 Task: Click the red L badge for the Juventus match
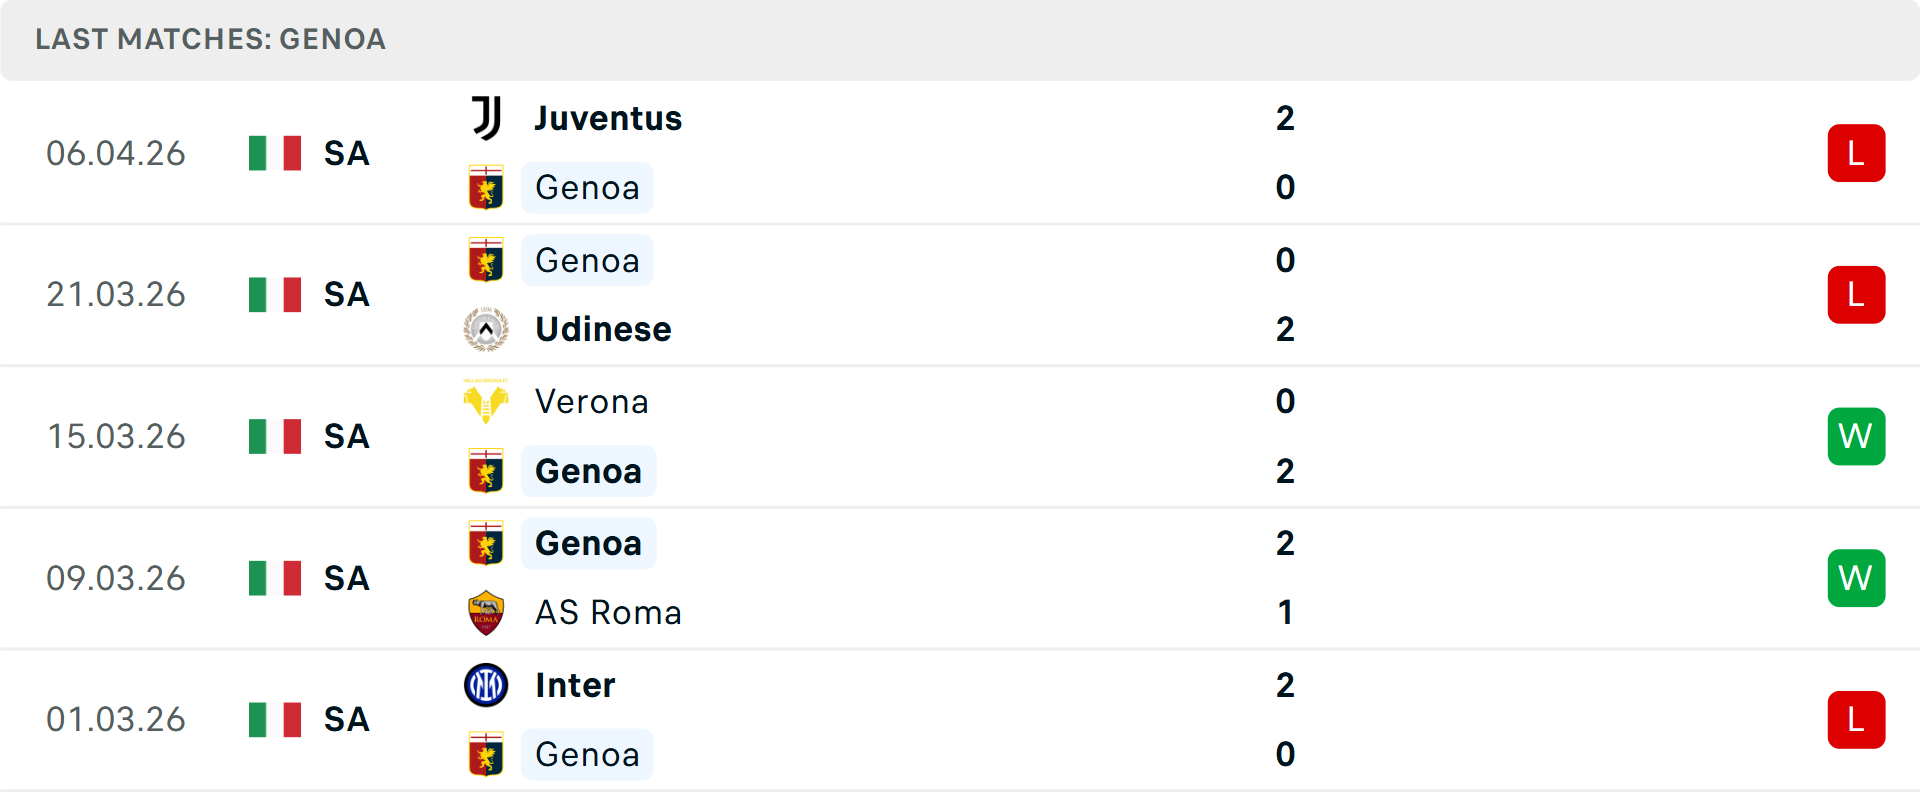(x=1856, y=153)
